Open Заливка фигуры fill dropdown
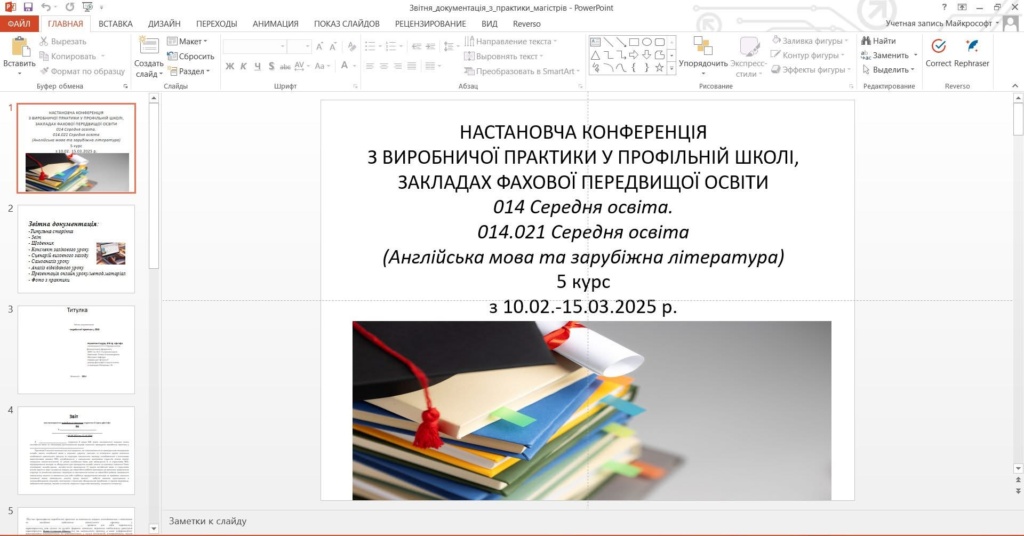Viewport: 1024px width, 536px height. pyautogui.click(x=809, y=40)
